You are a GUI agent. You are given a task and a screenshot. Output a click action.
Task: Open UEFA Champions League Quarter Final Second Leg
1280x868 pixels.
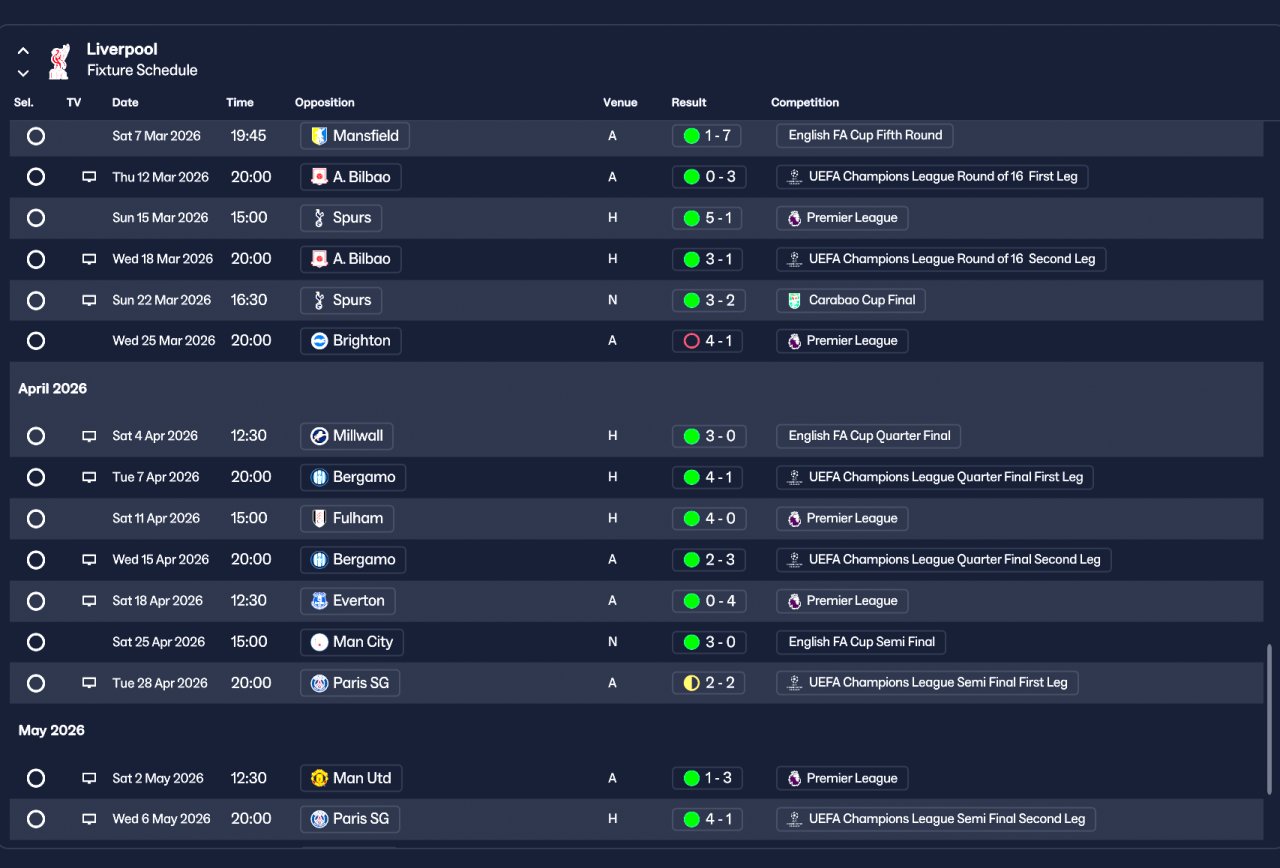944,560
